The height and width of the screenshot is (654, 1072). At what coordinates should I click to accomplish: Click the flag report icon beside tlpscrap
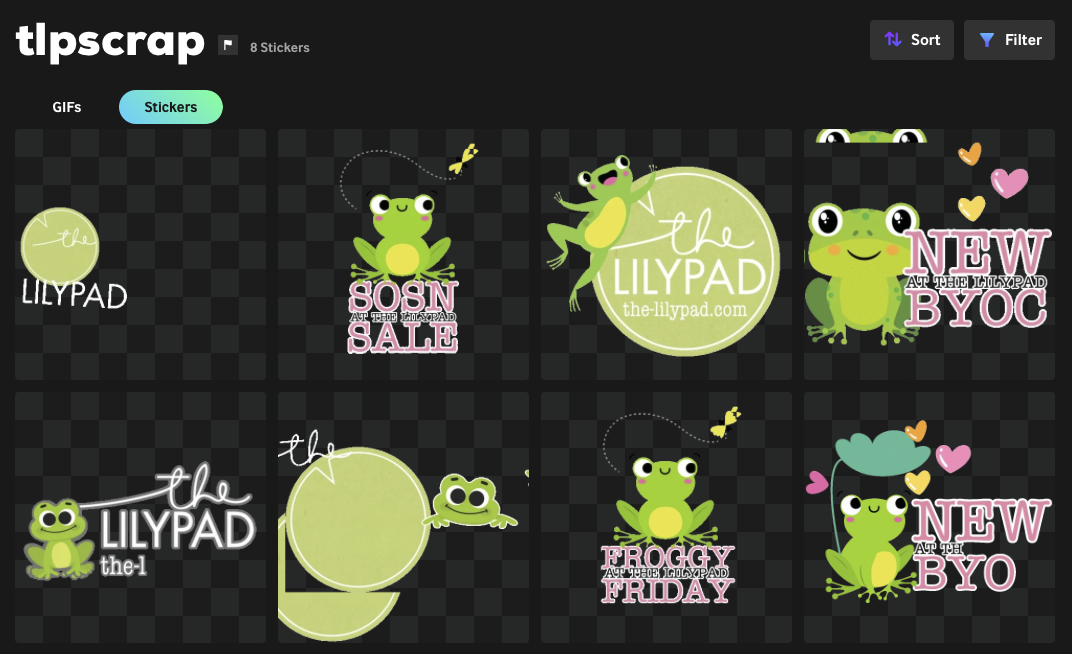[228, 45]
